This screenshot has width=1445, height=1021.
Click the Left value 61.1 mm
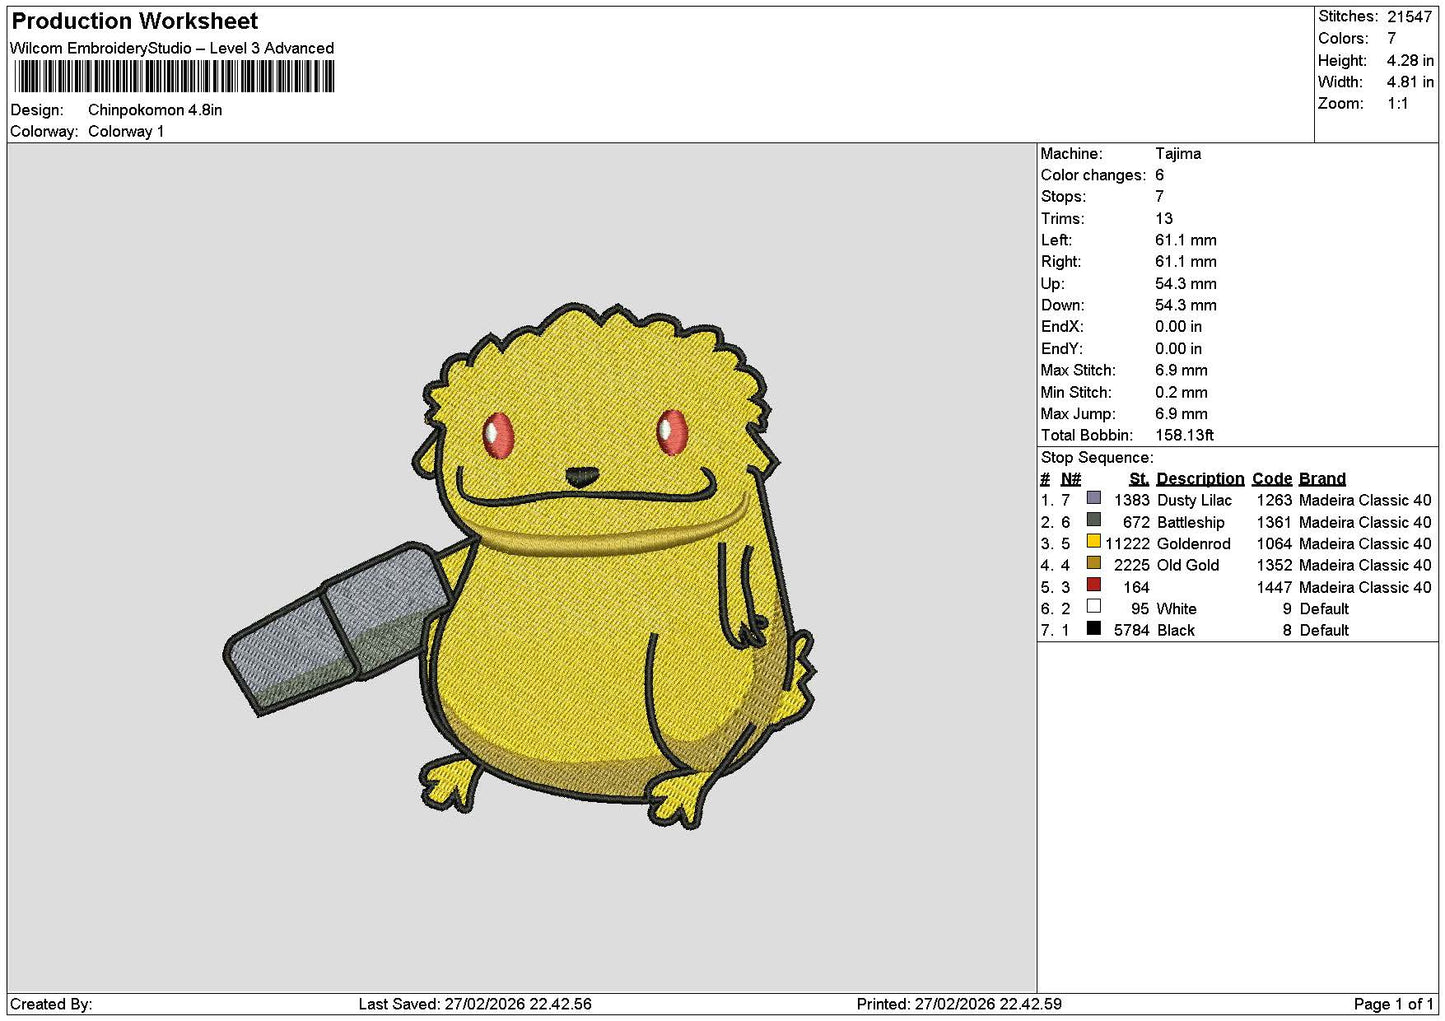(1186, 240)
